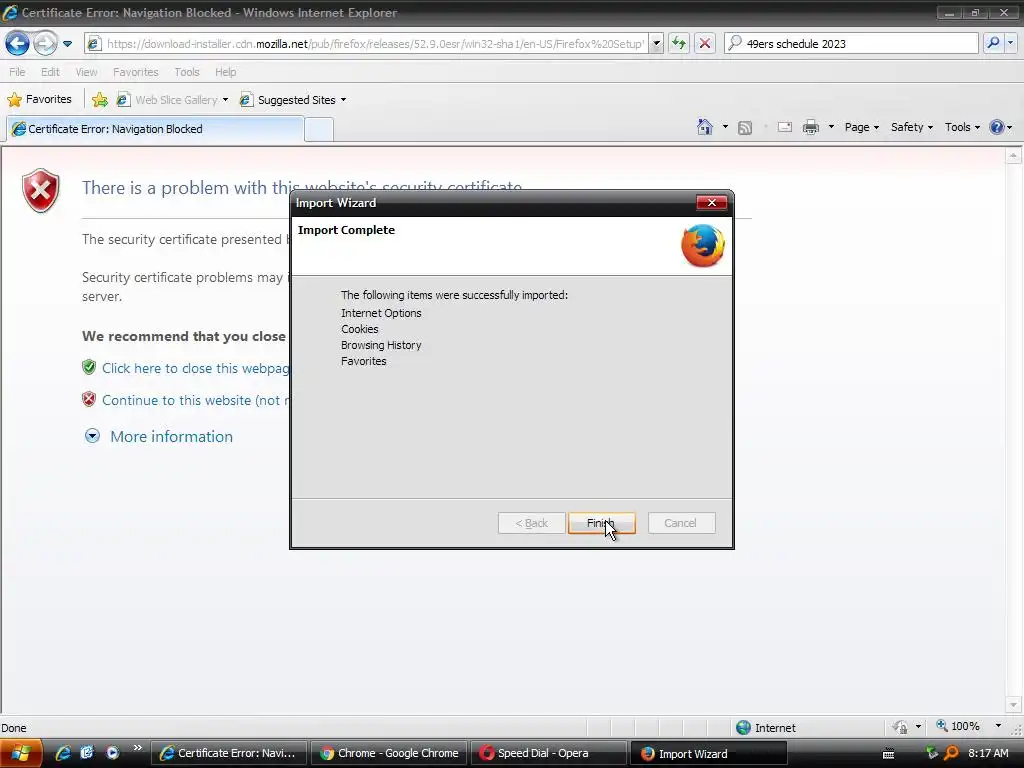This screenshot has width=1024, height=768.
Task: Click the Refresh page icon
Action: [x=679, y=44]
